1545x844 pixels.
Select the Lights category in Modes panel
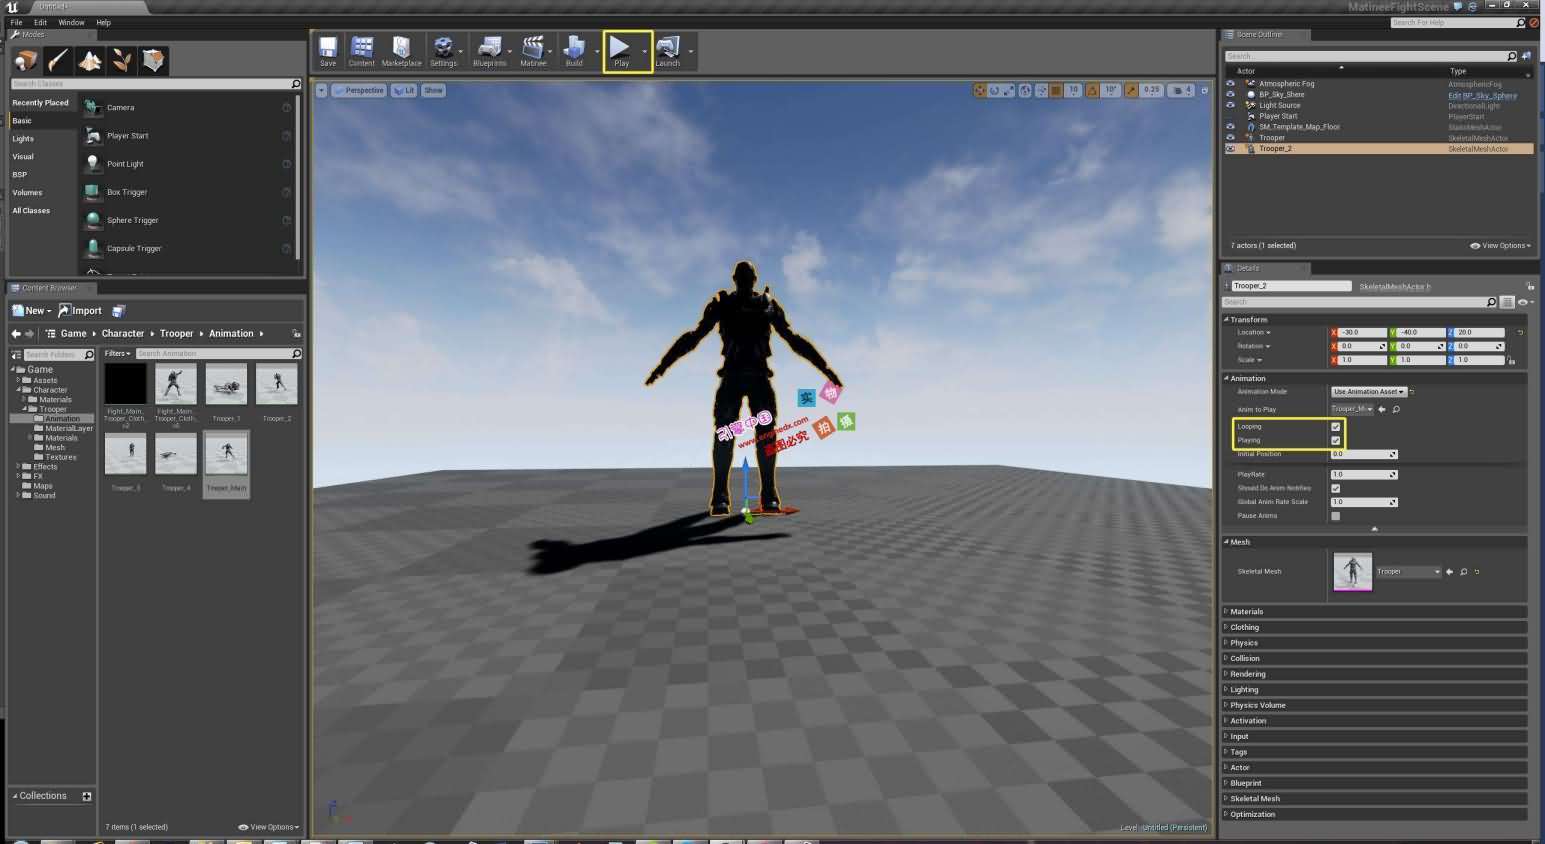click(x=23, y=139)
